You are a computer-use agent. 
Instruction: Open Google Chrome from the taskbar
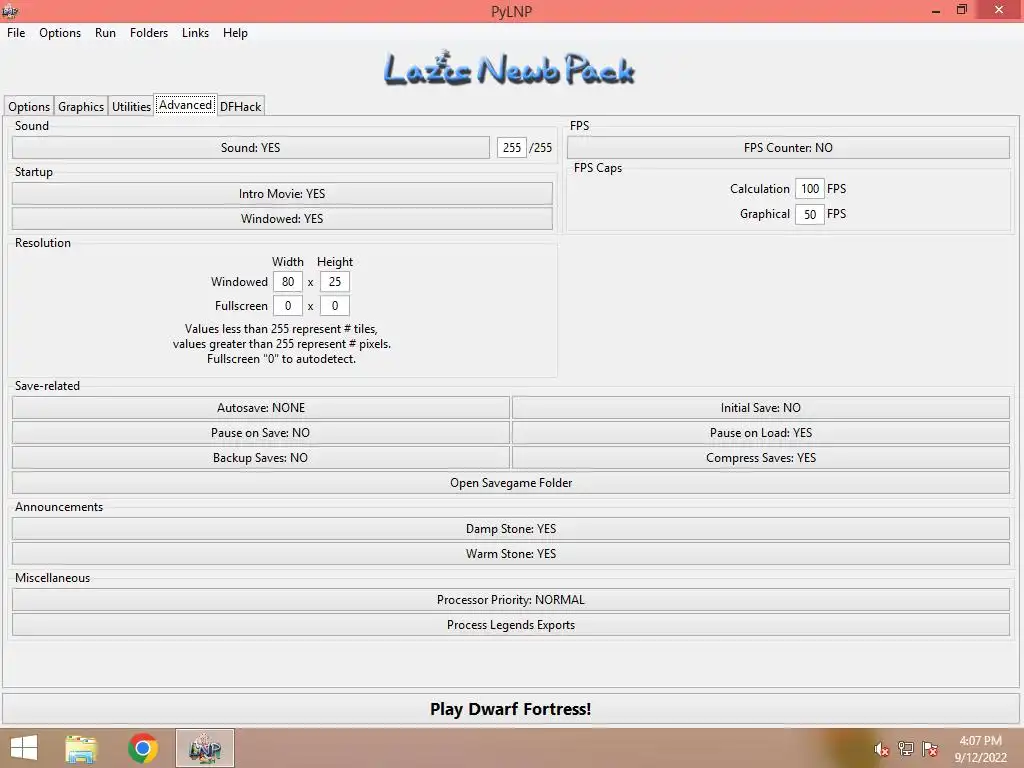pos(143,748)
